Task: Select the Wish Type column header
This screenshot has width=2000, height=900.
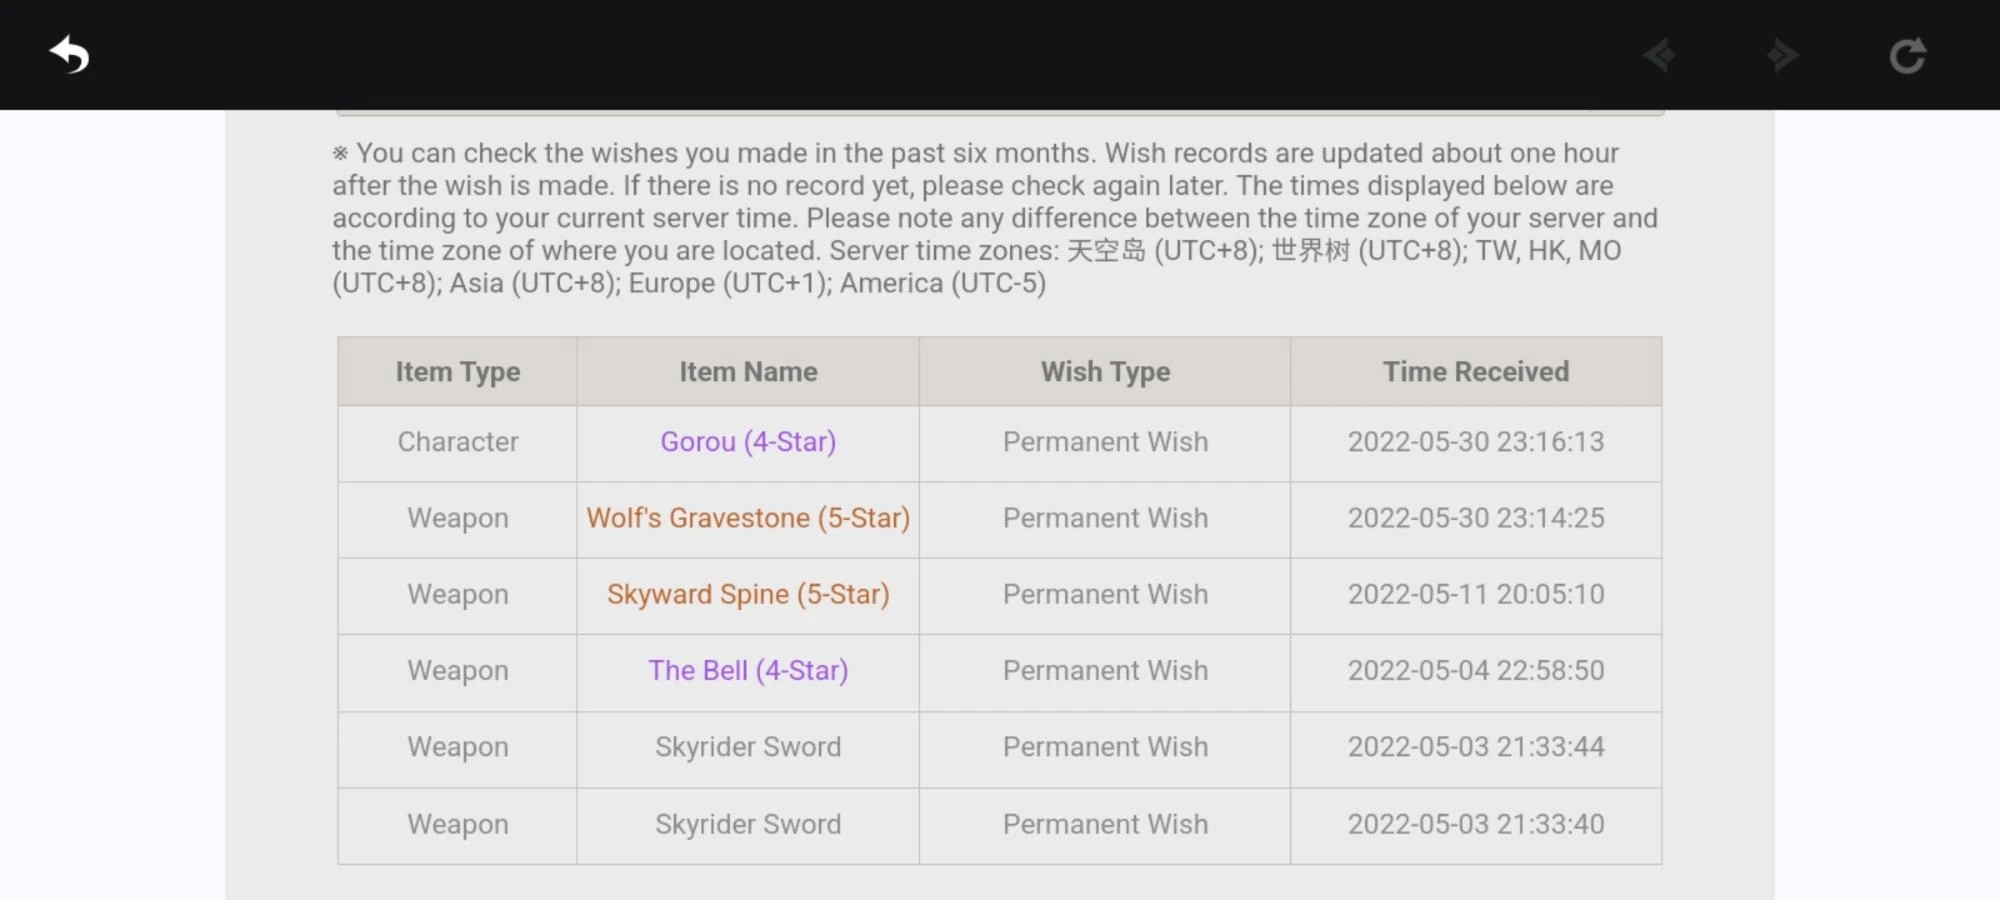Action: pyautogui.click(x=1105, y=372)
